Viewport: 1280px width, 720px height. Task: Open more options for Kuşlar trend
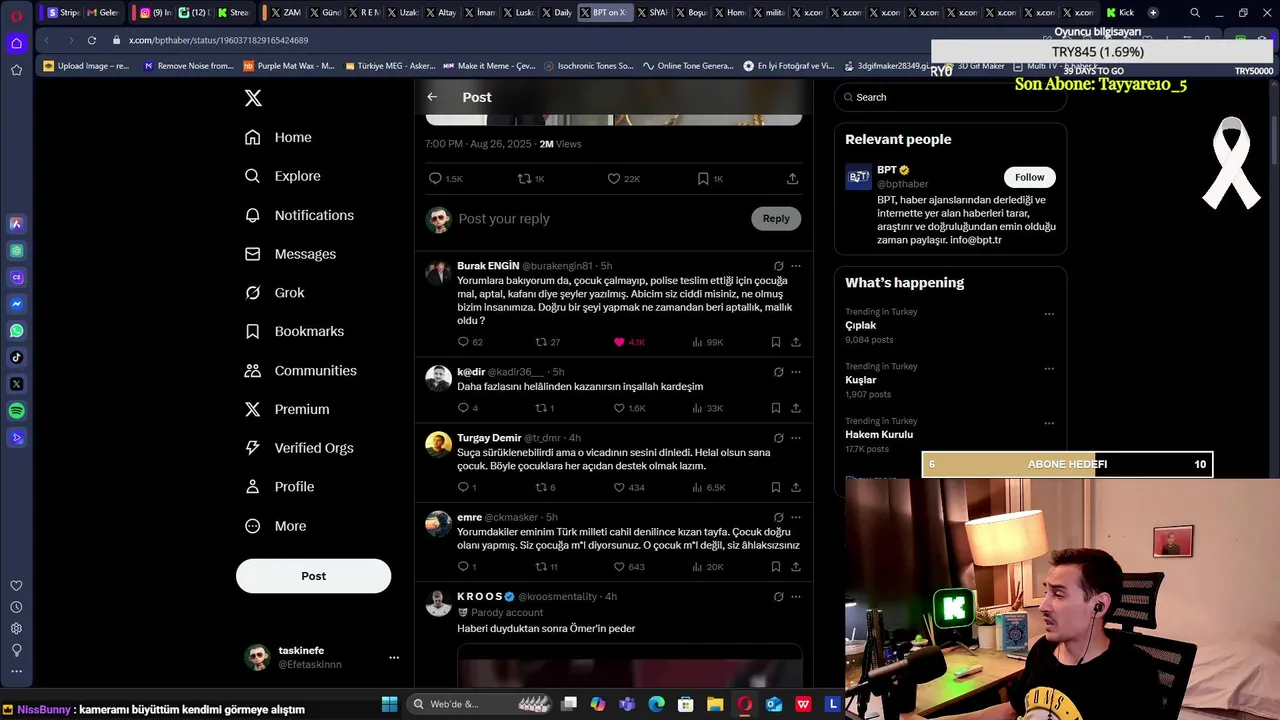coord(1049,368)
